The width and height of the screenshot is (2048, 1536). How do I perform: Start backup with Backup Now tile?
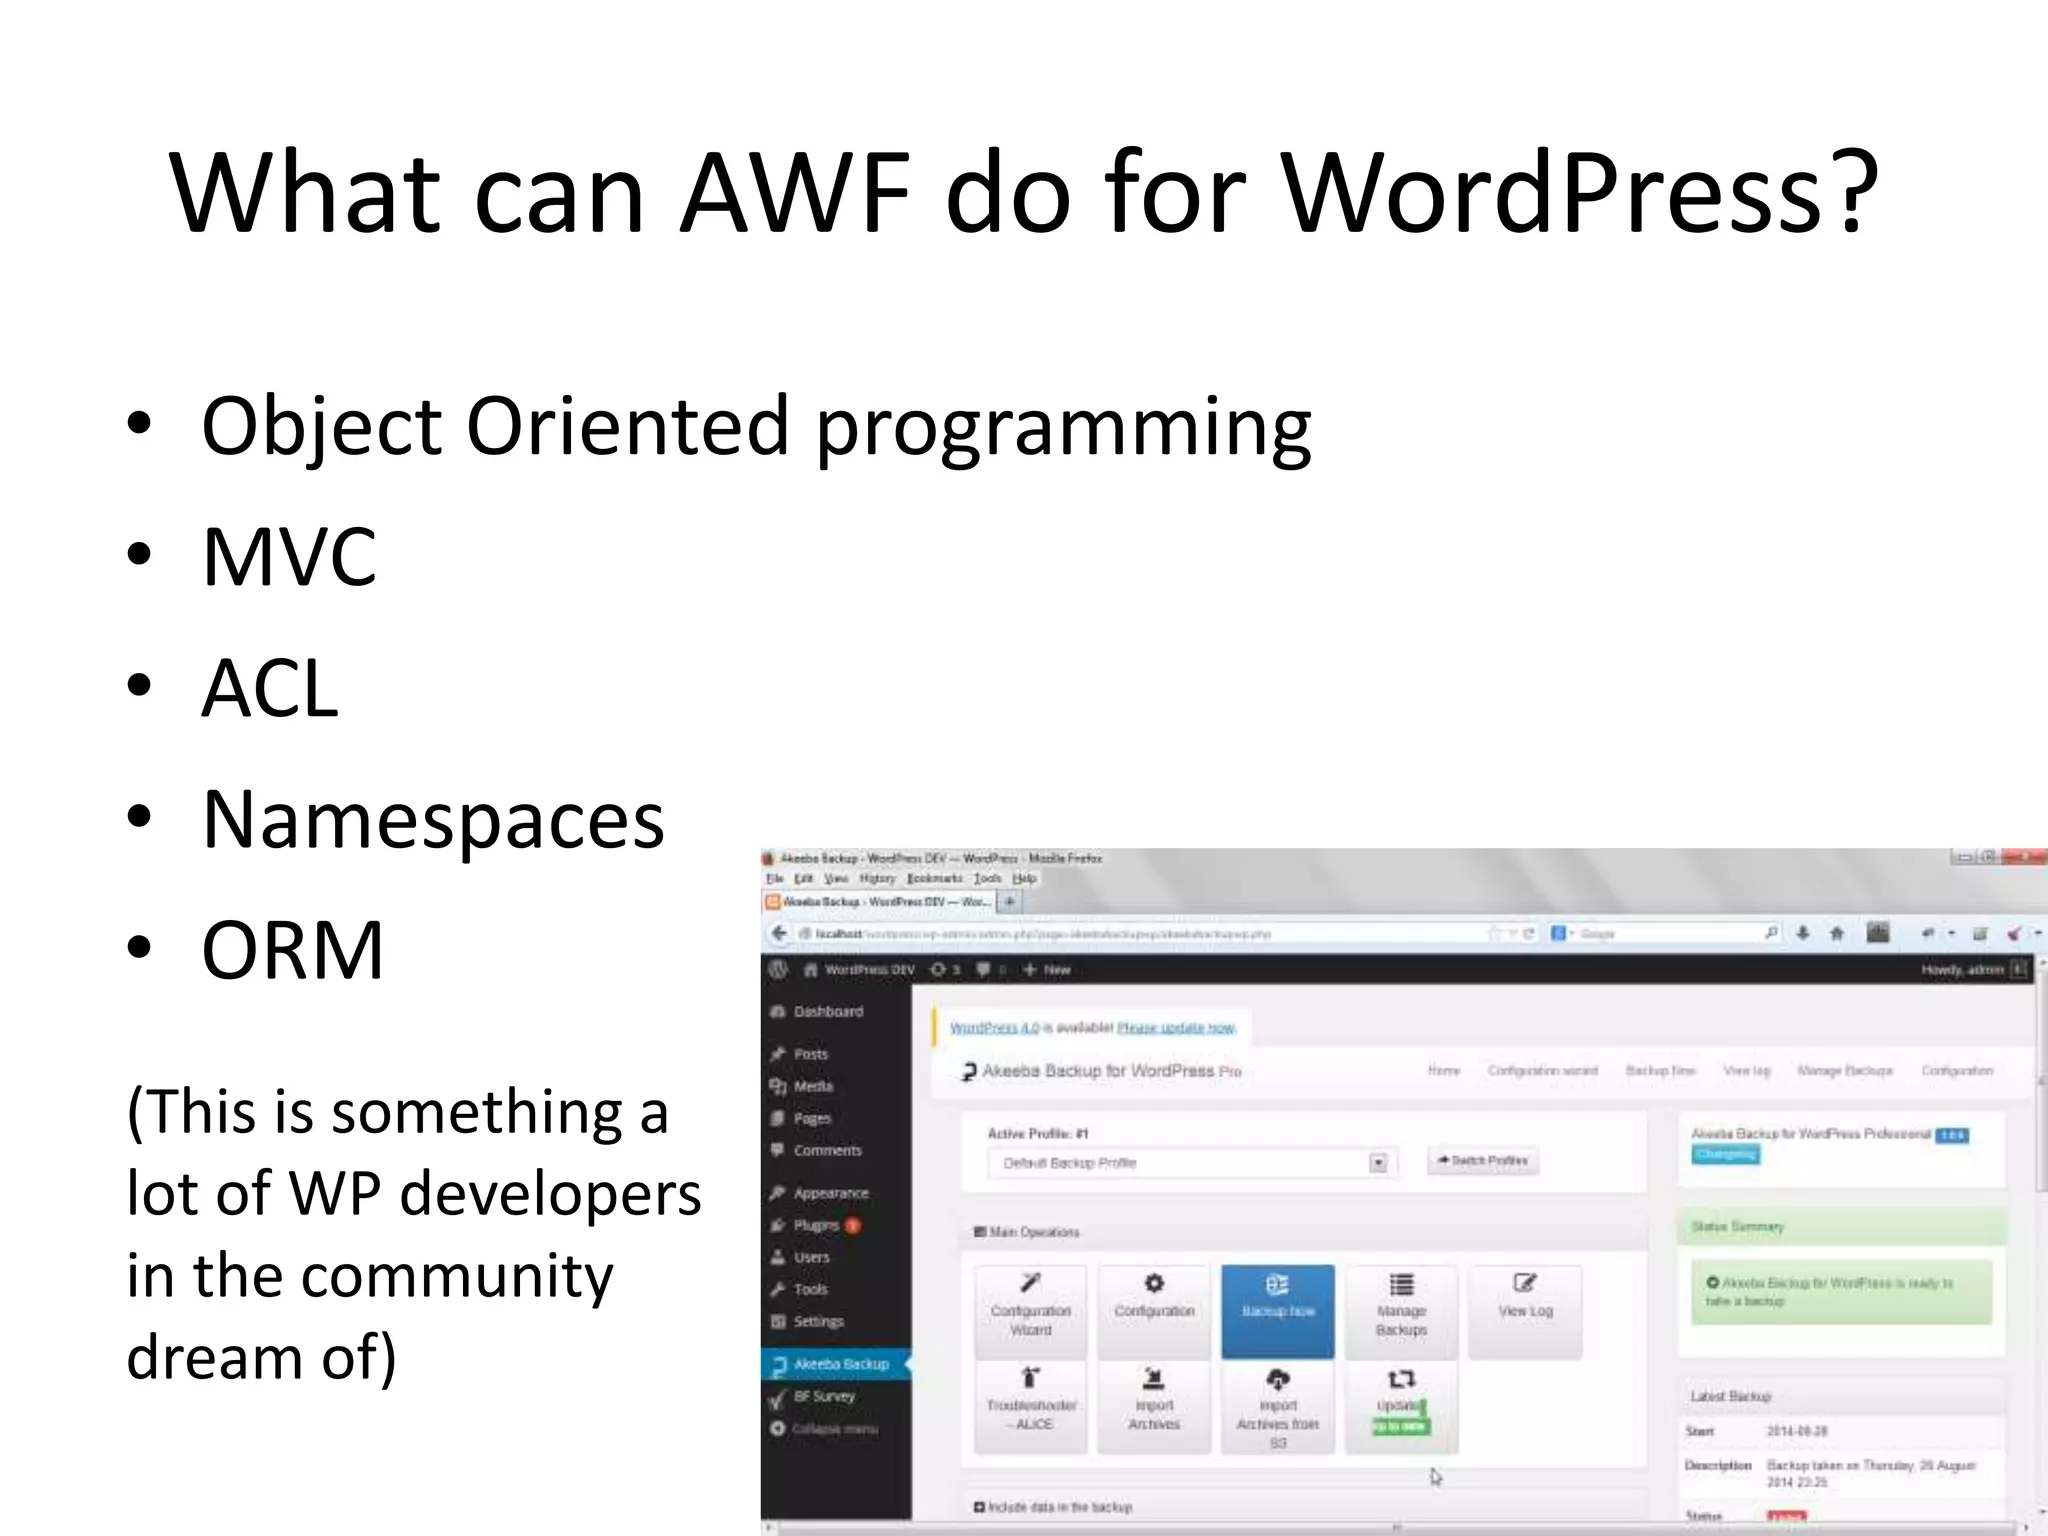pyautogui.click(x=1278, y=1311)
